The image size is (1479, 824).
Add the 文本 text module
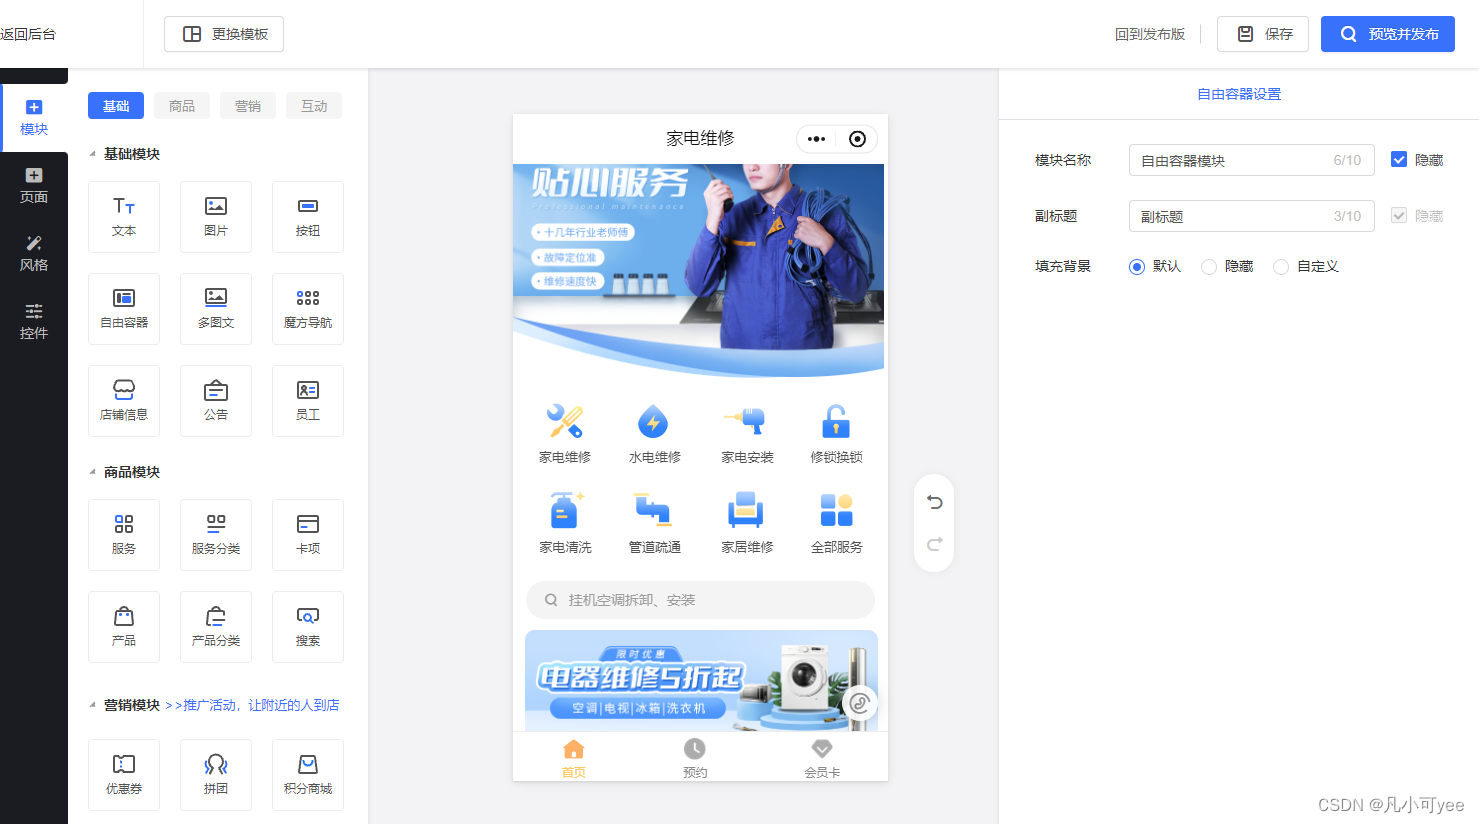tap(124, 217)
